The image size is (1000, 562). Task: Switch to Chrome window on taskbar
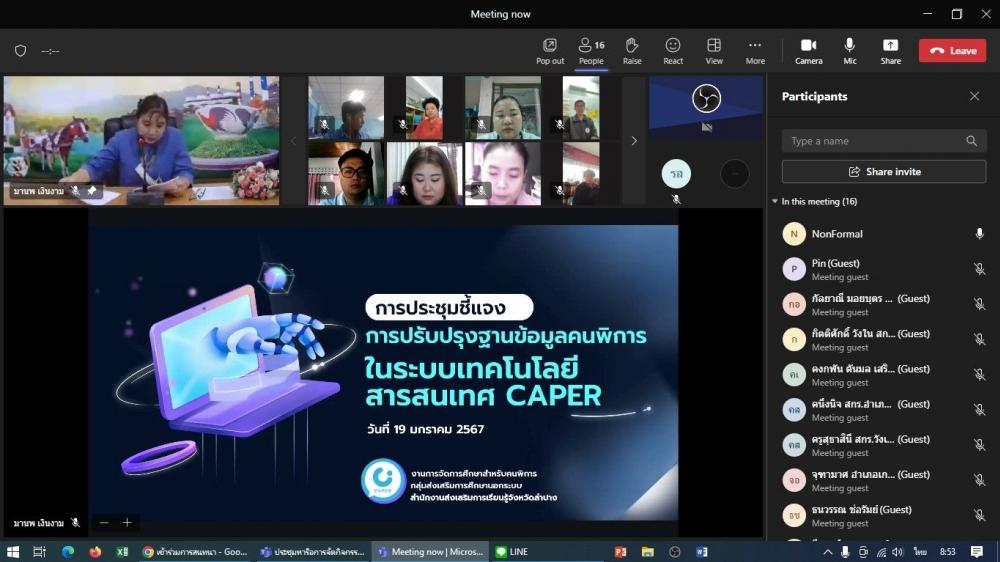click(x=195, y=552)
